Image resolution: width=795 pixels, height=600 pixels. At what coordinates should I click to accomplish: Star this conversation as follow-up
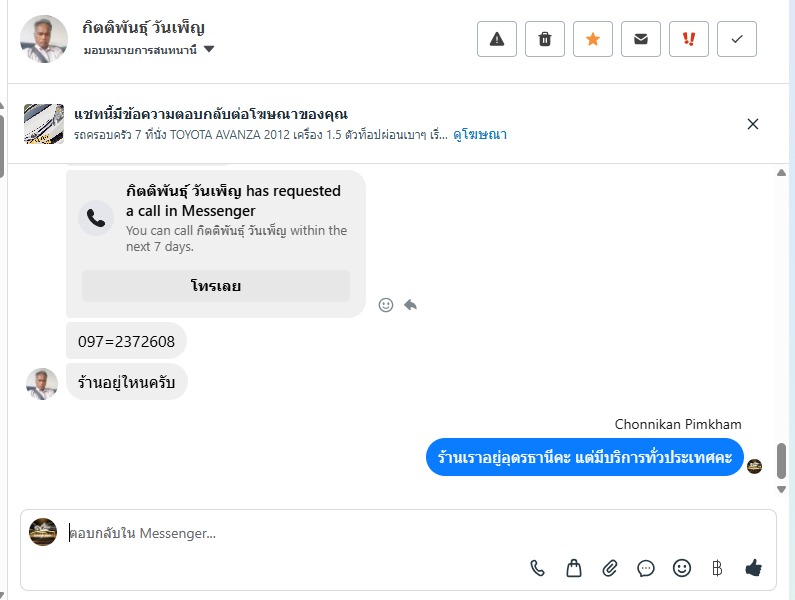tap(593, 39)
